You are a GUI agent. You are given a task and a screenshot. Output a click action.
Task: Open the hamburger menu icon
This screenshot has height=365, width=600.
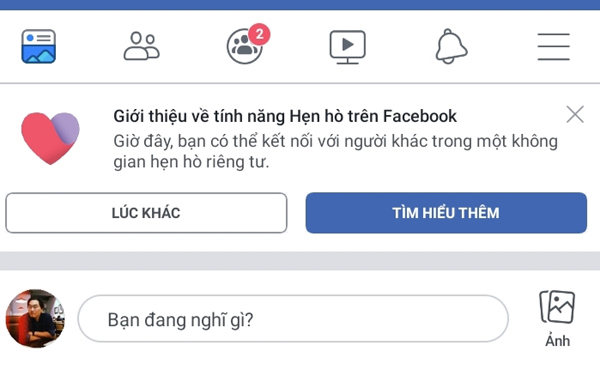(553, 47)
